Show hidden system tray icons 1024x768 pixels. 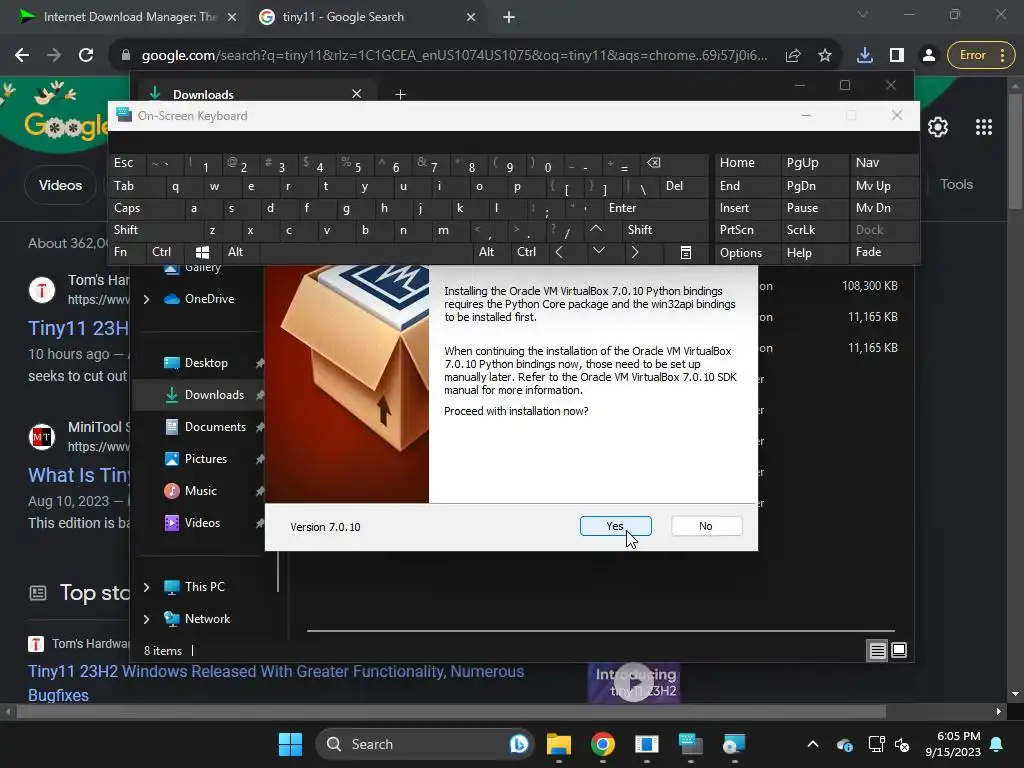[x=813, y=744]
